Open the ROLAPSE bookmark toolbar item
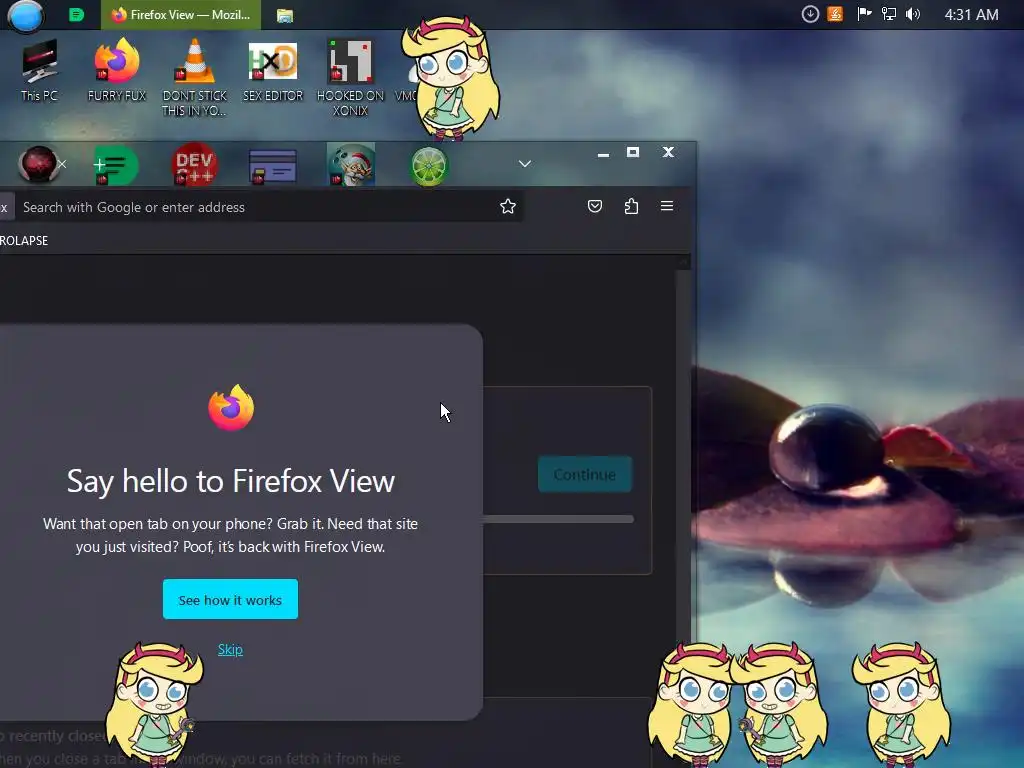 (x=24, y=240)
